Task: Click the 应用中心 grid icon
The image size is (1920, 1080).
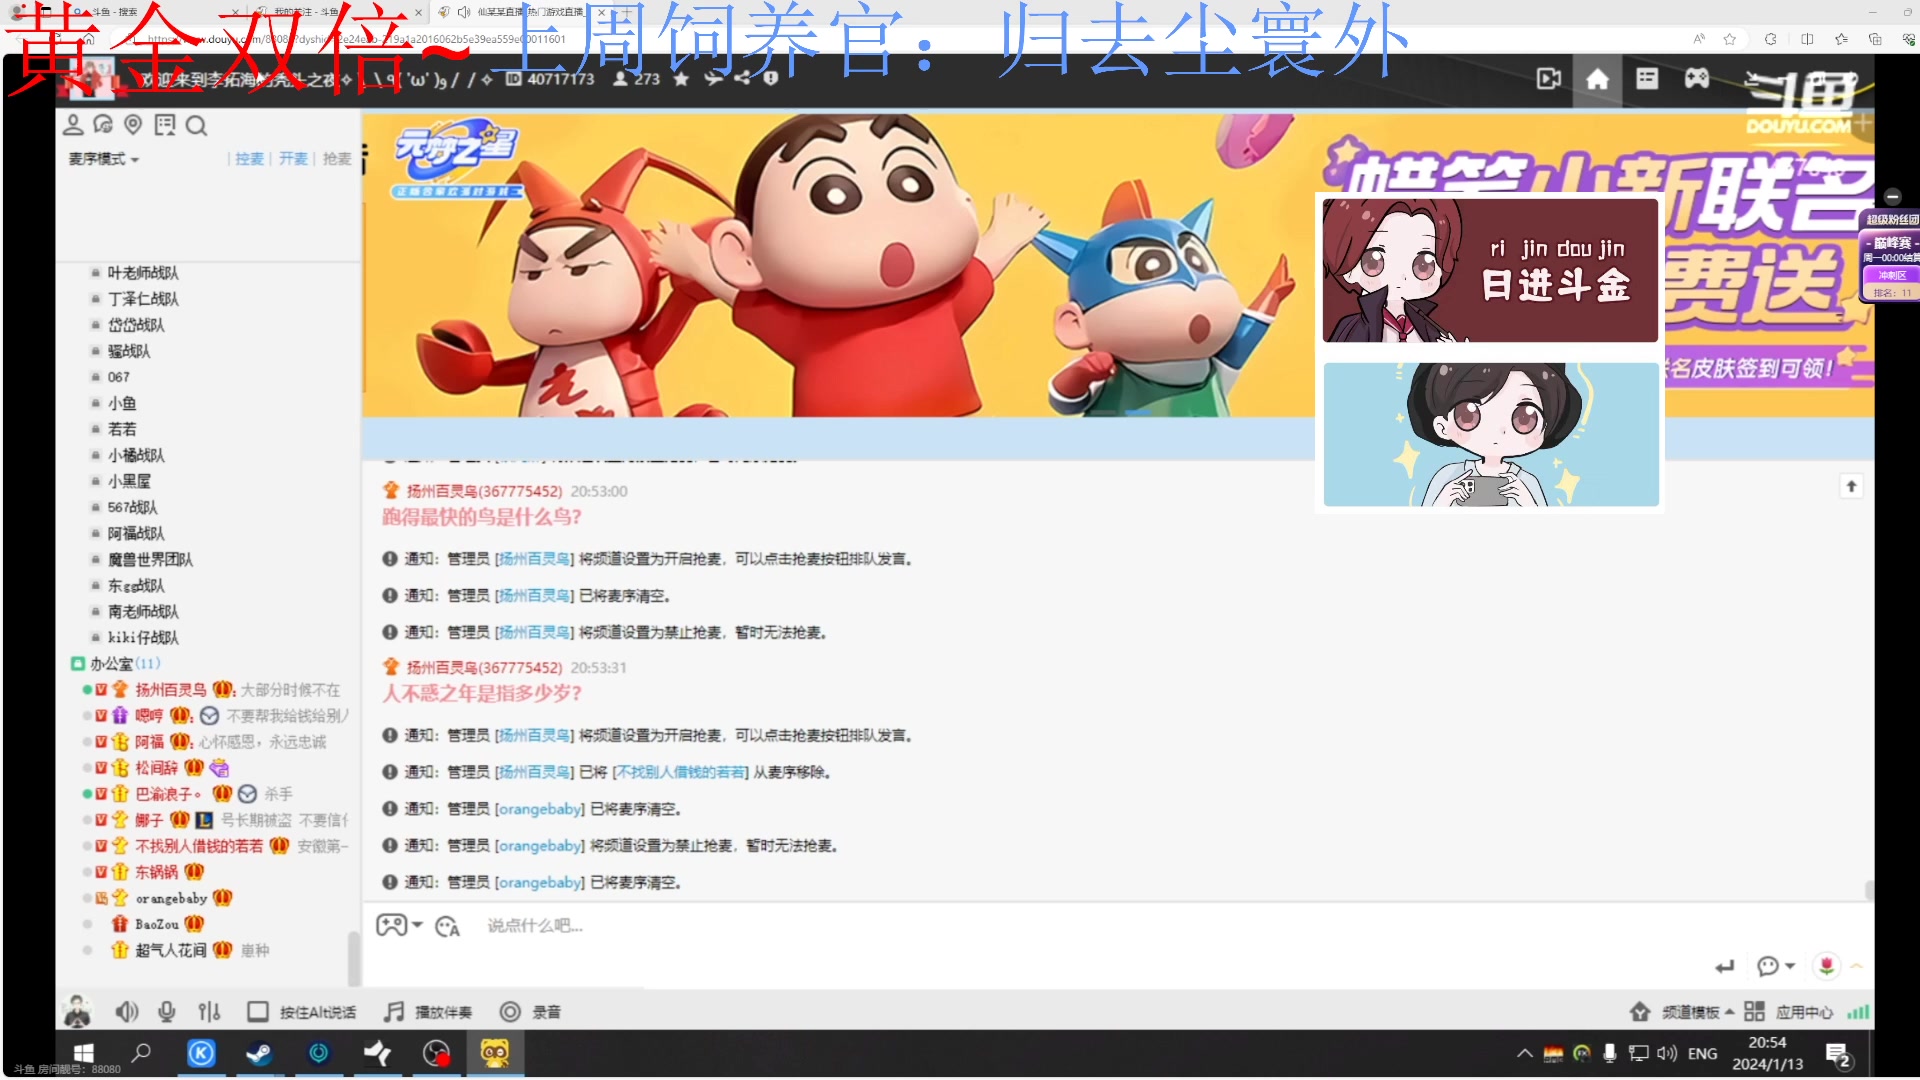Action: 1754,1012
